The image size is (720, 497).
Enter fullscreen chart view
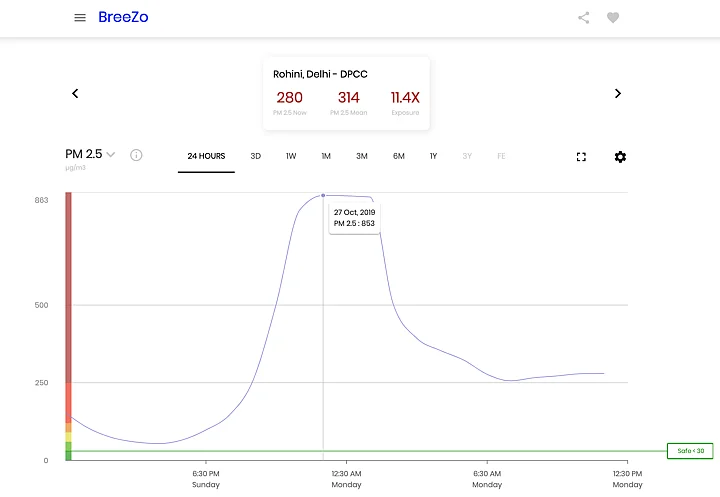click(x=581, y=157)
